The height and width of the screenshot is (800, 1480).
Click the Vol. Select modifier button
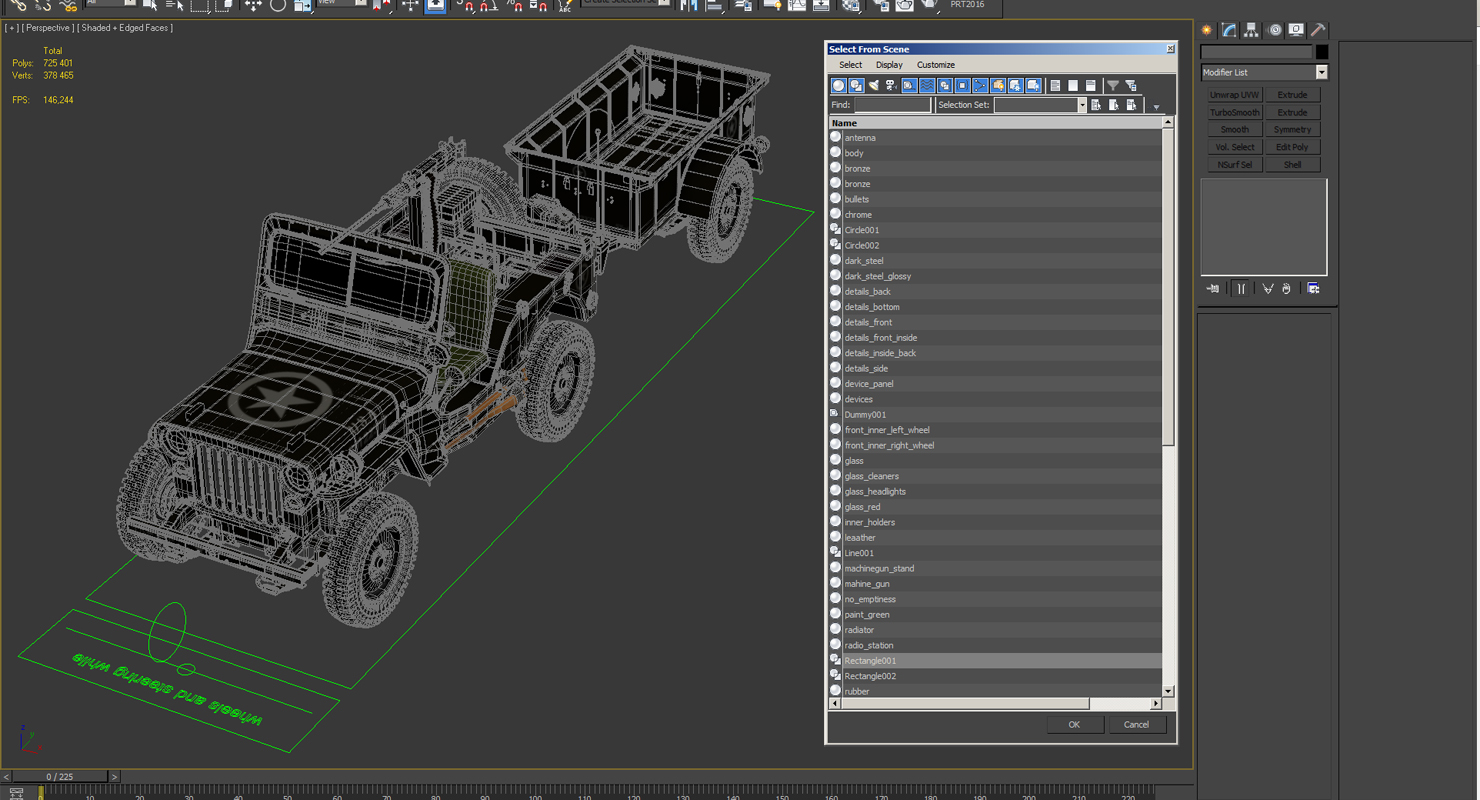1235,147
